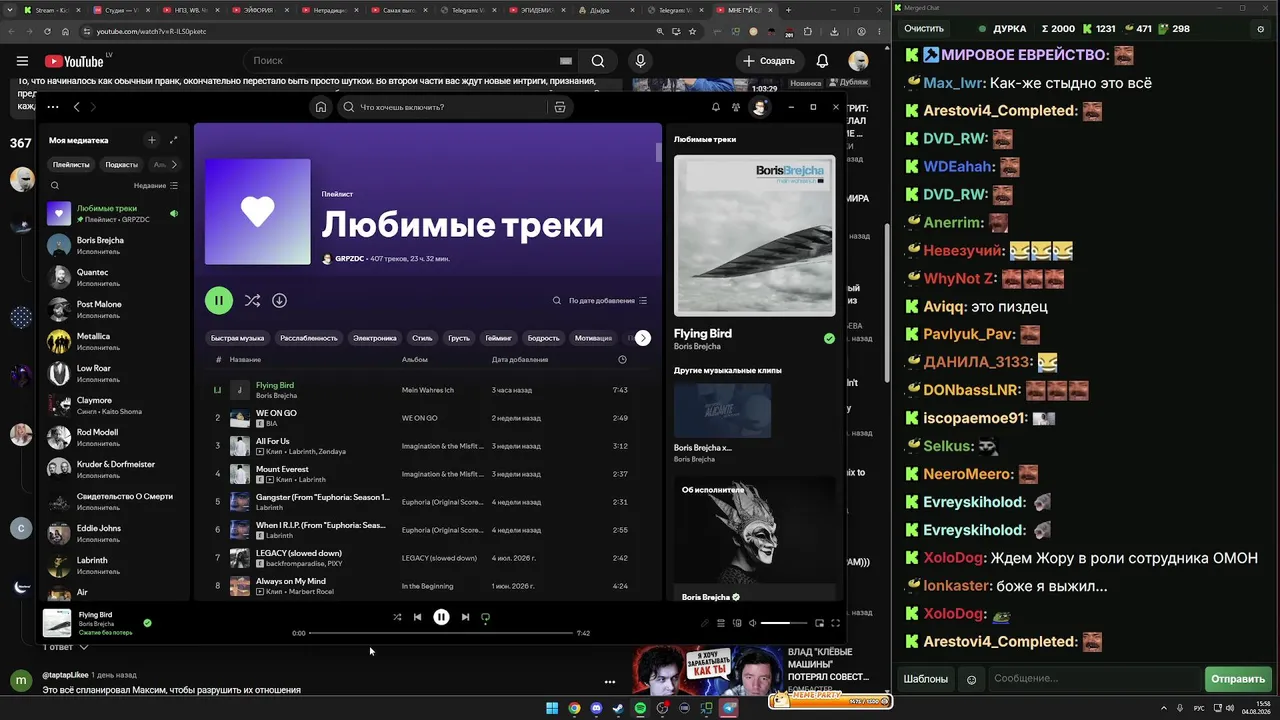Enter Spotify full-screen mode
This screenshot has width=1280, height=720.
coord(835,623)
